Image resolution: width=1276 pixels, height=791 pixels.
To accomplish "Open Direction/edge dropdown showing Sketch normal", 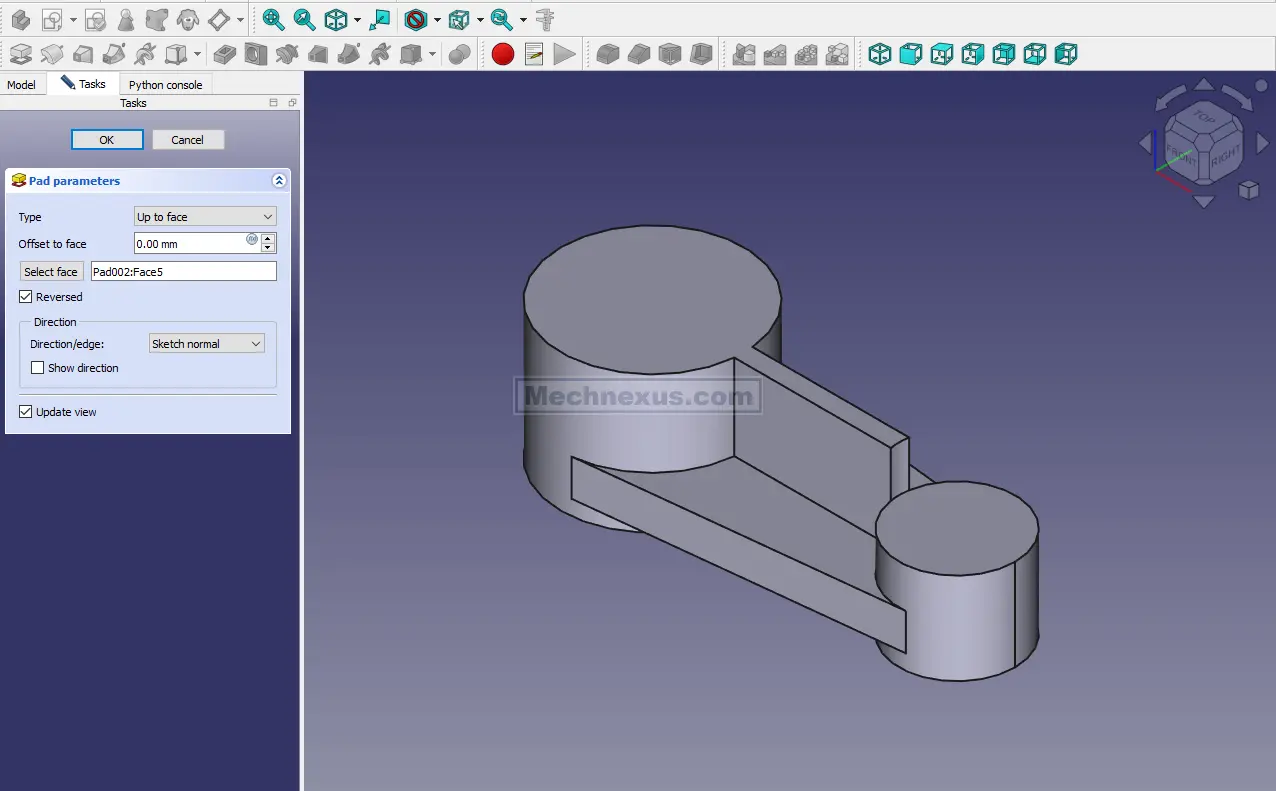I will tap(206, 344).
